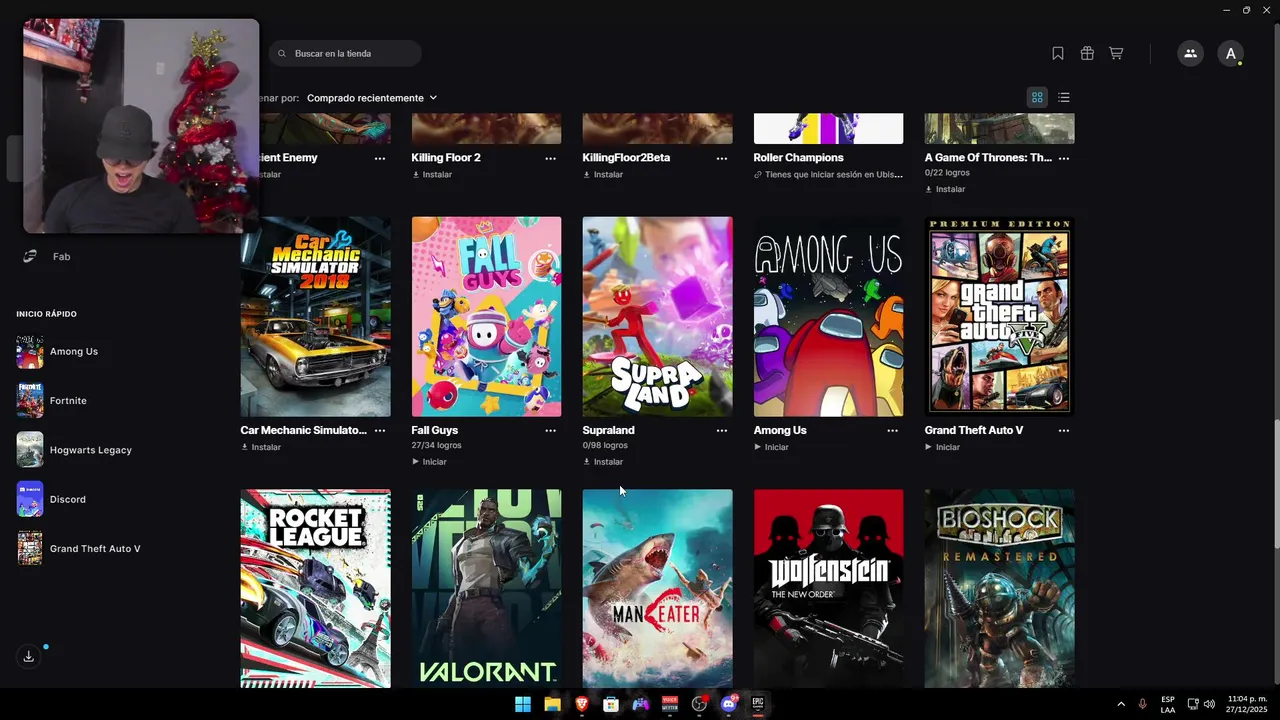Open the downloads icon in sidebar
This screenshot has width=1280, height=720.
click(29, 656)
